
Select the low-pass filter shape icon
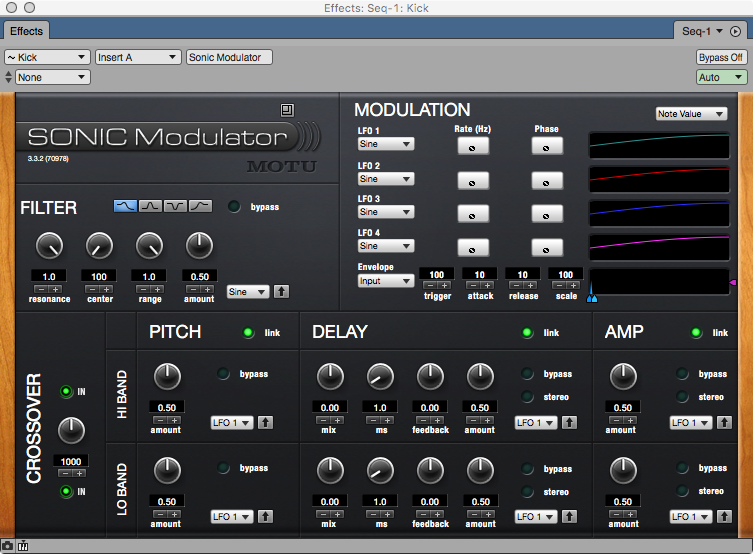click(x=125, y=206)
